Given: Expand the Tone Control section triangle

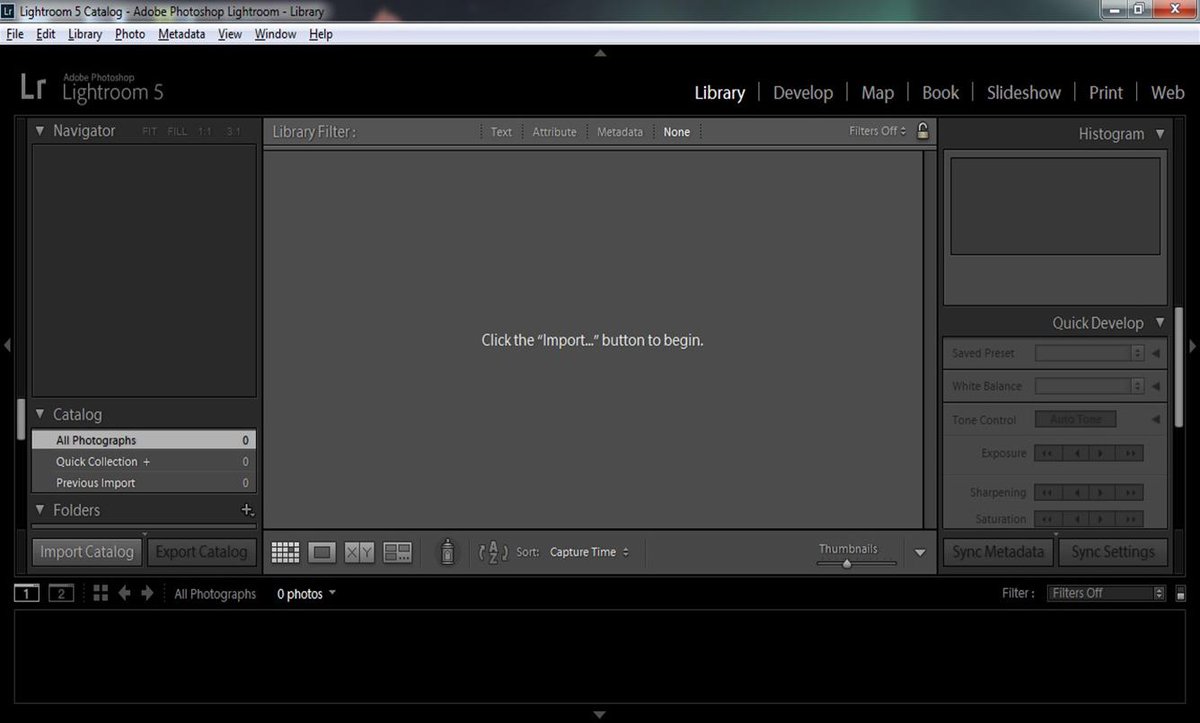Looking at the screenshot, I should [1157, 419].
